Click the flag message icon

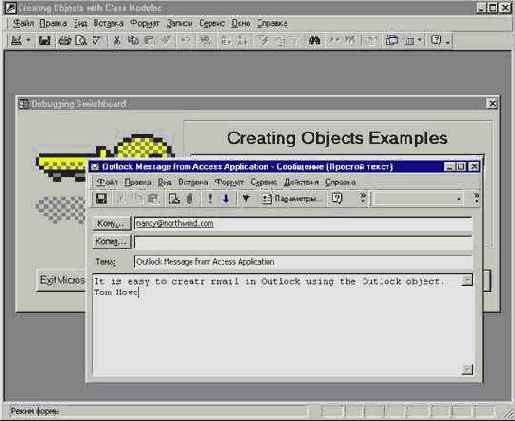(x=246, y=199)
